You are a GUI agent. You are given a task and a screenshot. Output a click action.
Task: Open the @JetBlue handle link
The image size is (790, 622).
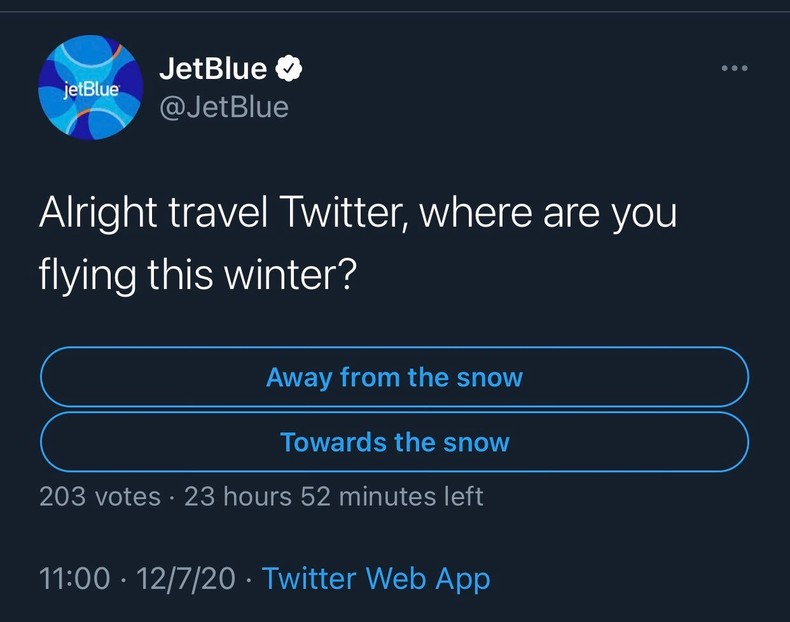[x=224, y=106]
